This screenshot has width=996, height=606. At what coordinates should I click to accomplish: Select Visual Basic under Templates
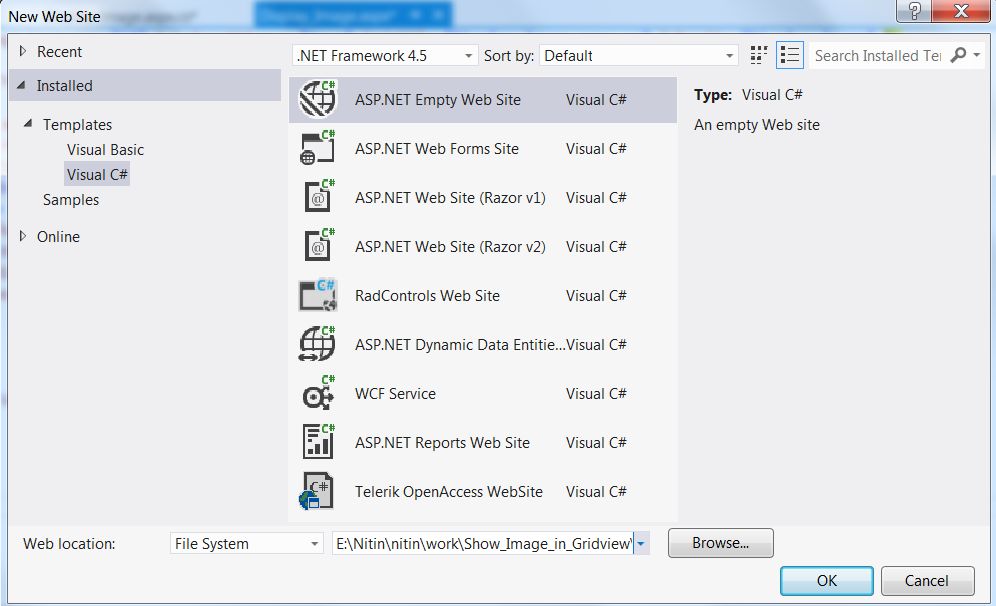point(105,150)
